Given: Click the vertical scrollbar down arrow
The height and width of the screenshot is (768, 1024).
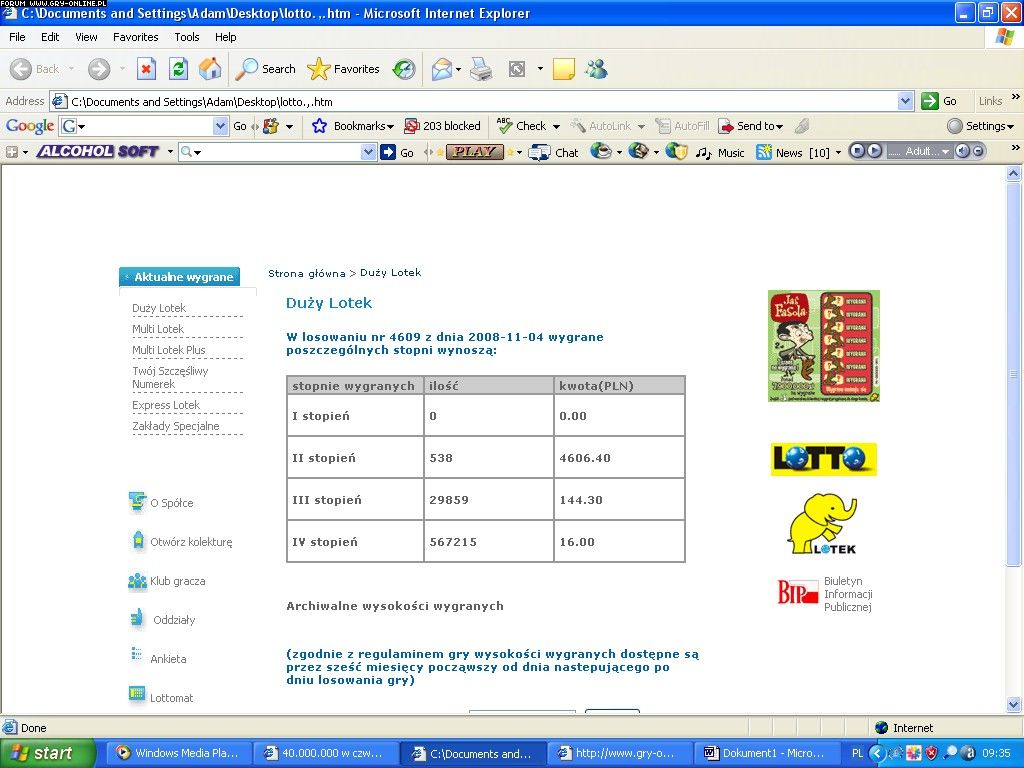Looking at the screenshot, I should pos(1014,705).
